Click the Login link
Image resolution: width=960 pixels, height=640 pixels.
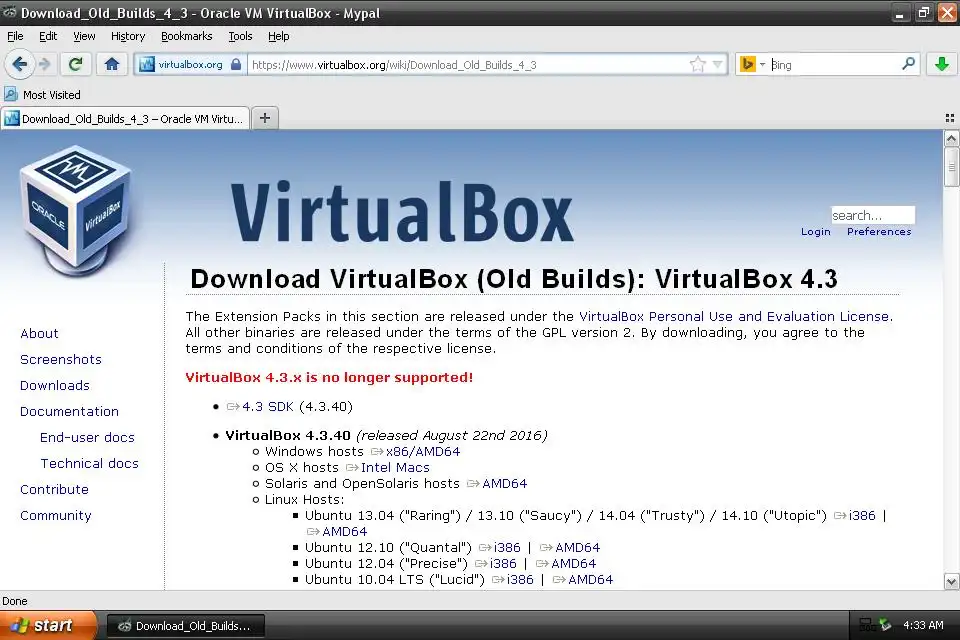(816, 232)
